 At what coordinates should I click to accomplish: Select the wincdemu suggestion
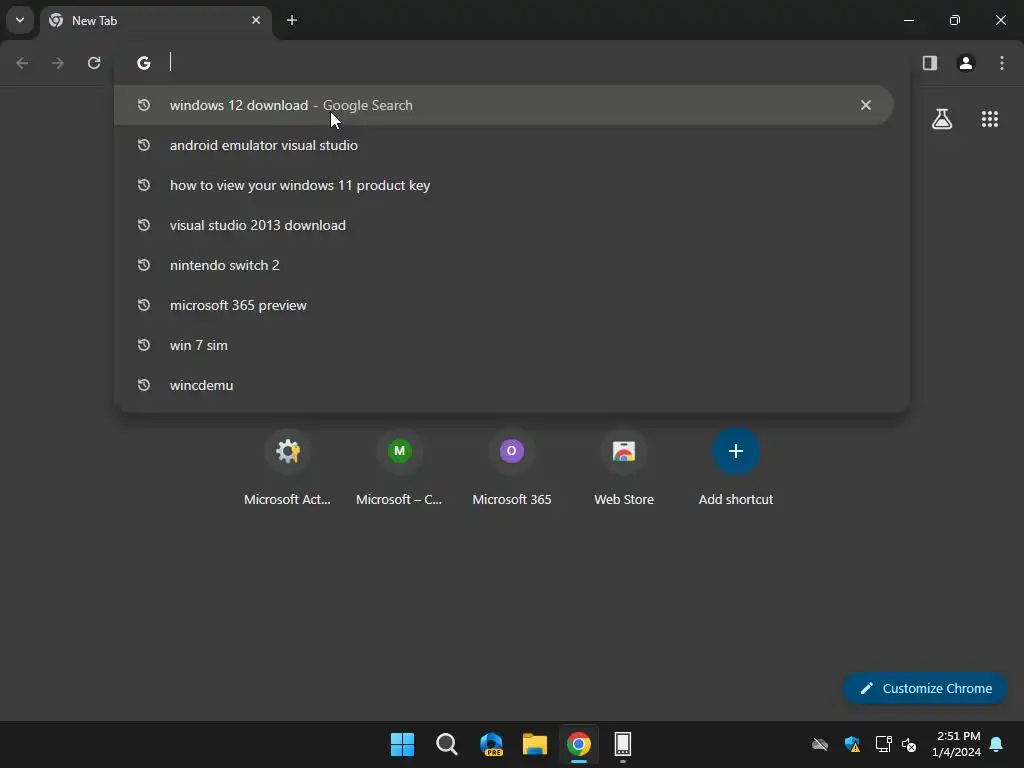504,385
